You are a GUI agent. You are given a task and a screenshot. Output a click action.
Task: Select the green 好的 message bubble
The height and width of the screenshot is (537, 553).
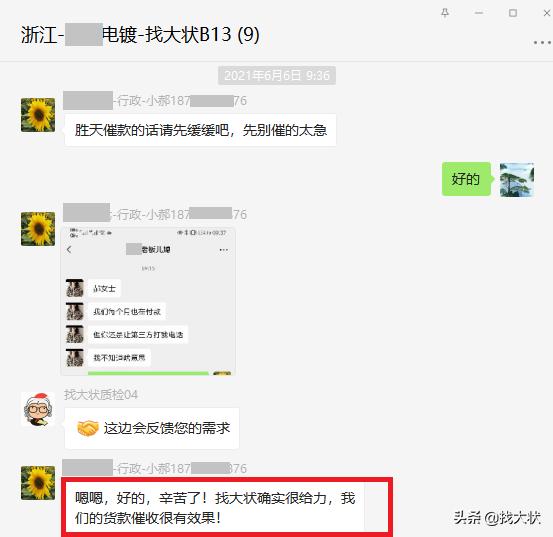click(x=466, y=179)
